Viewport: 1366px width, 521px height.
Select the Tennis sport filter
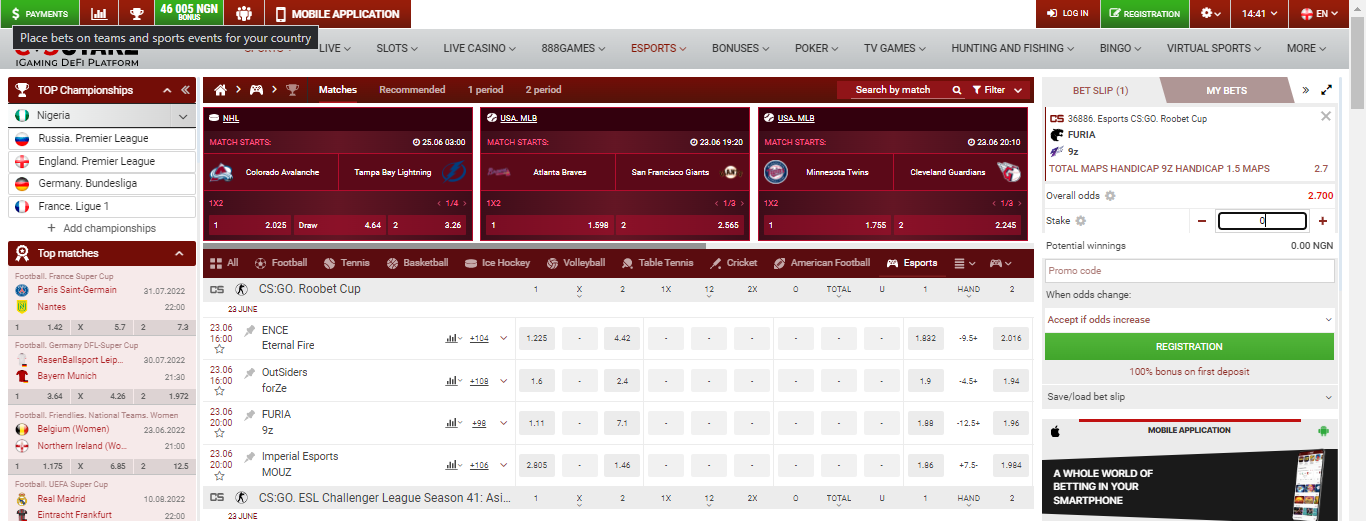(x=346, y=263)
